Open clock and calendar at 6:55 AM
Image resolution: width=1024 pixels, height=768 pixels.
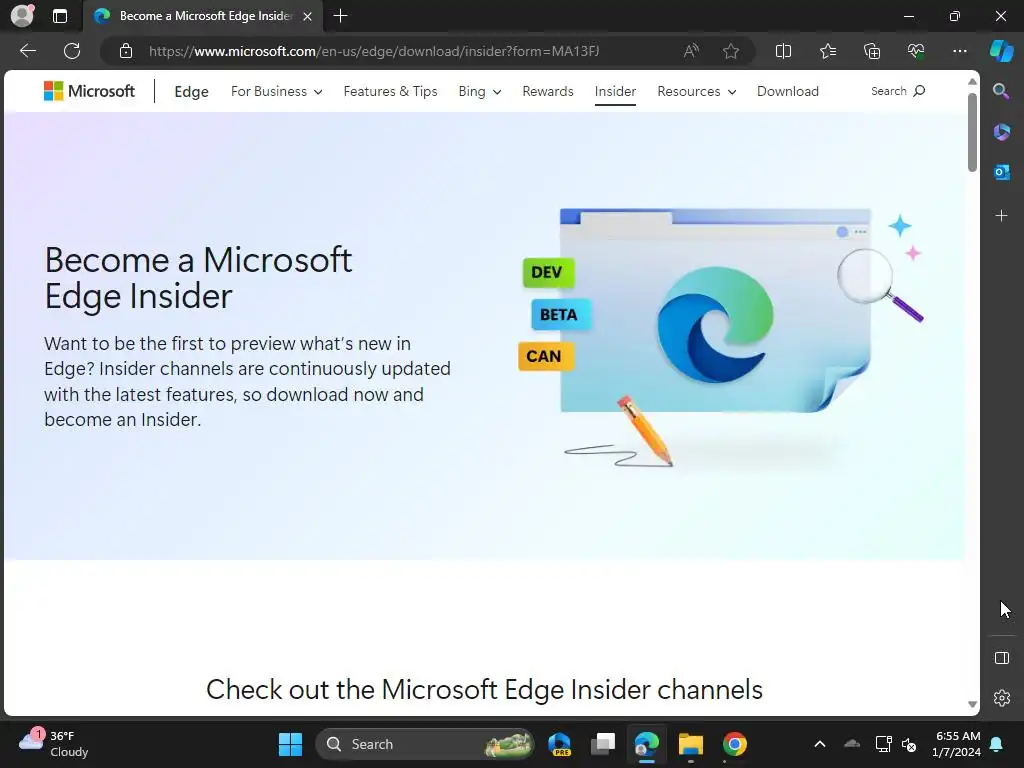(x=956, y=744)
